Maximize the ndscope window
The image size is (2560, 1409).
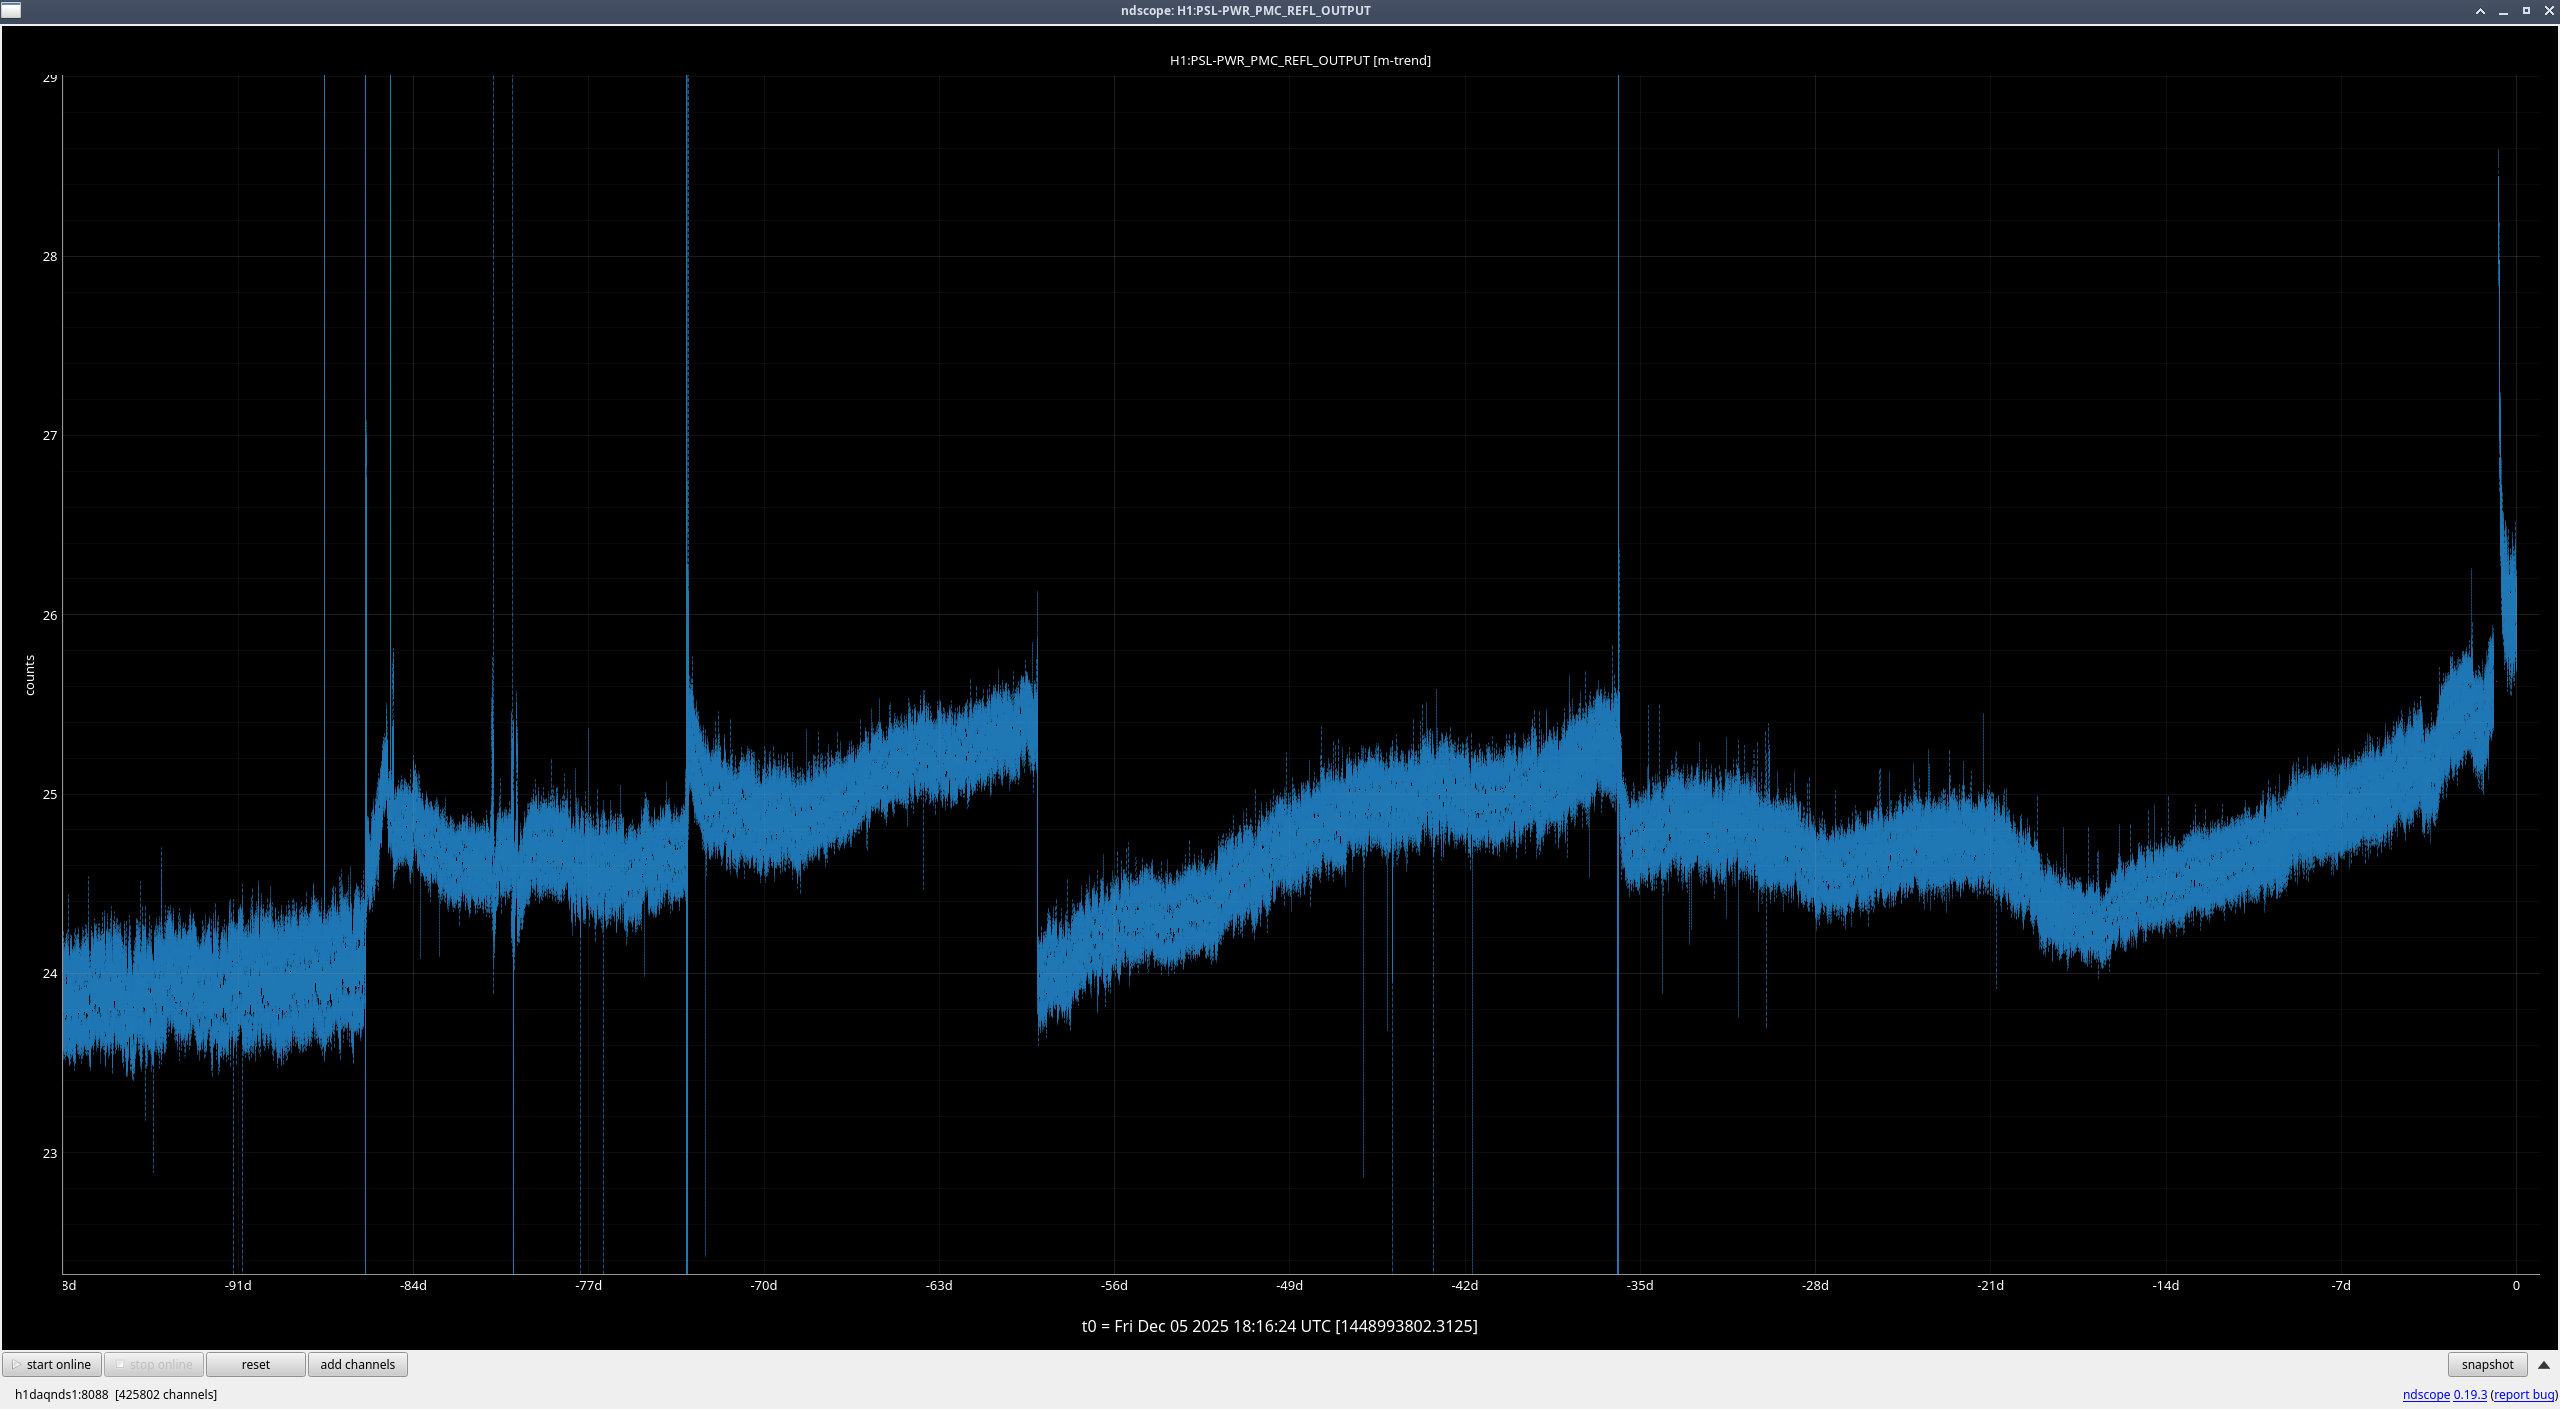(x=2526, y=11)
